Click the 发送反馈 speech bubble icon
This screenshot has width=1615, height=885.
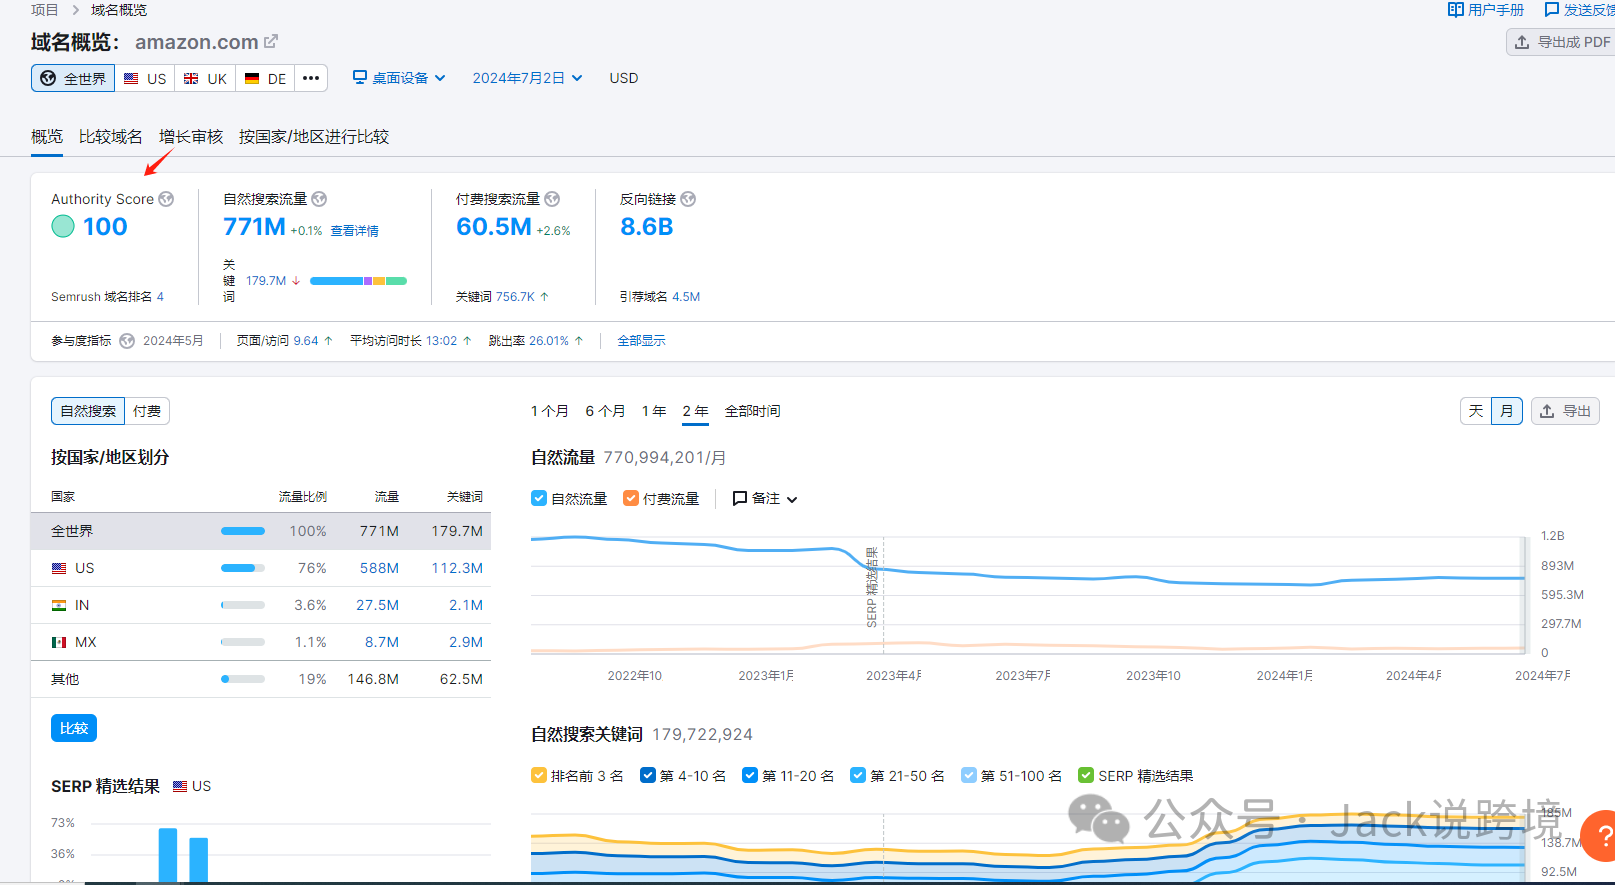pyautogui.click(x=1552, y=10)
